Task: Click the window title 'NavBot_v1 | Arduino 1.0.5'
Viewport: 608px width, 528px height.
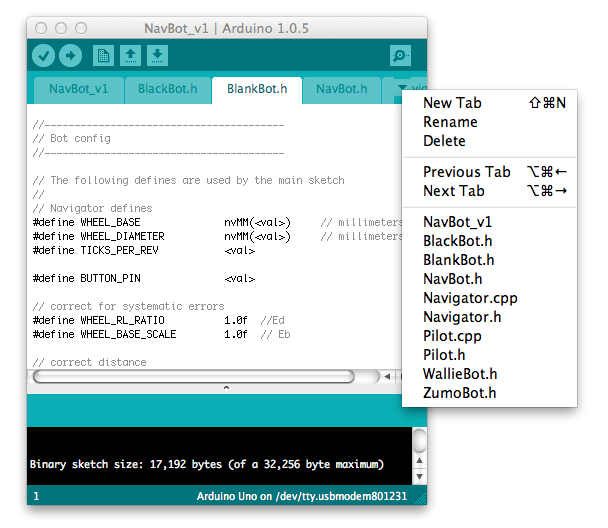Action: 226,28
